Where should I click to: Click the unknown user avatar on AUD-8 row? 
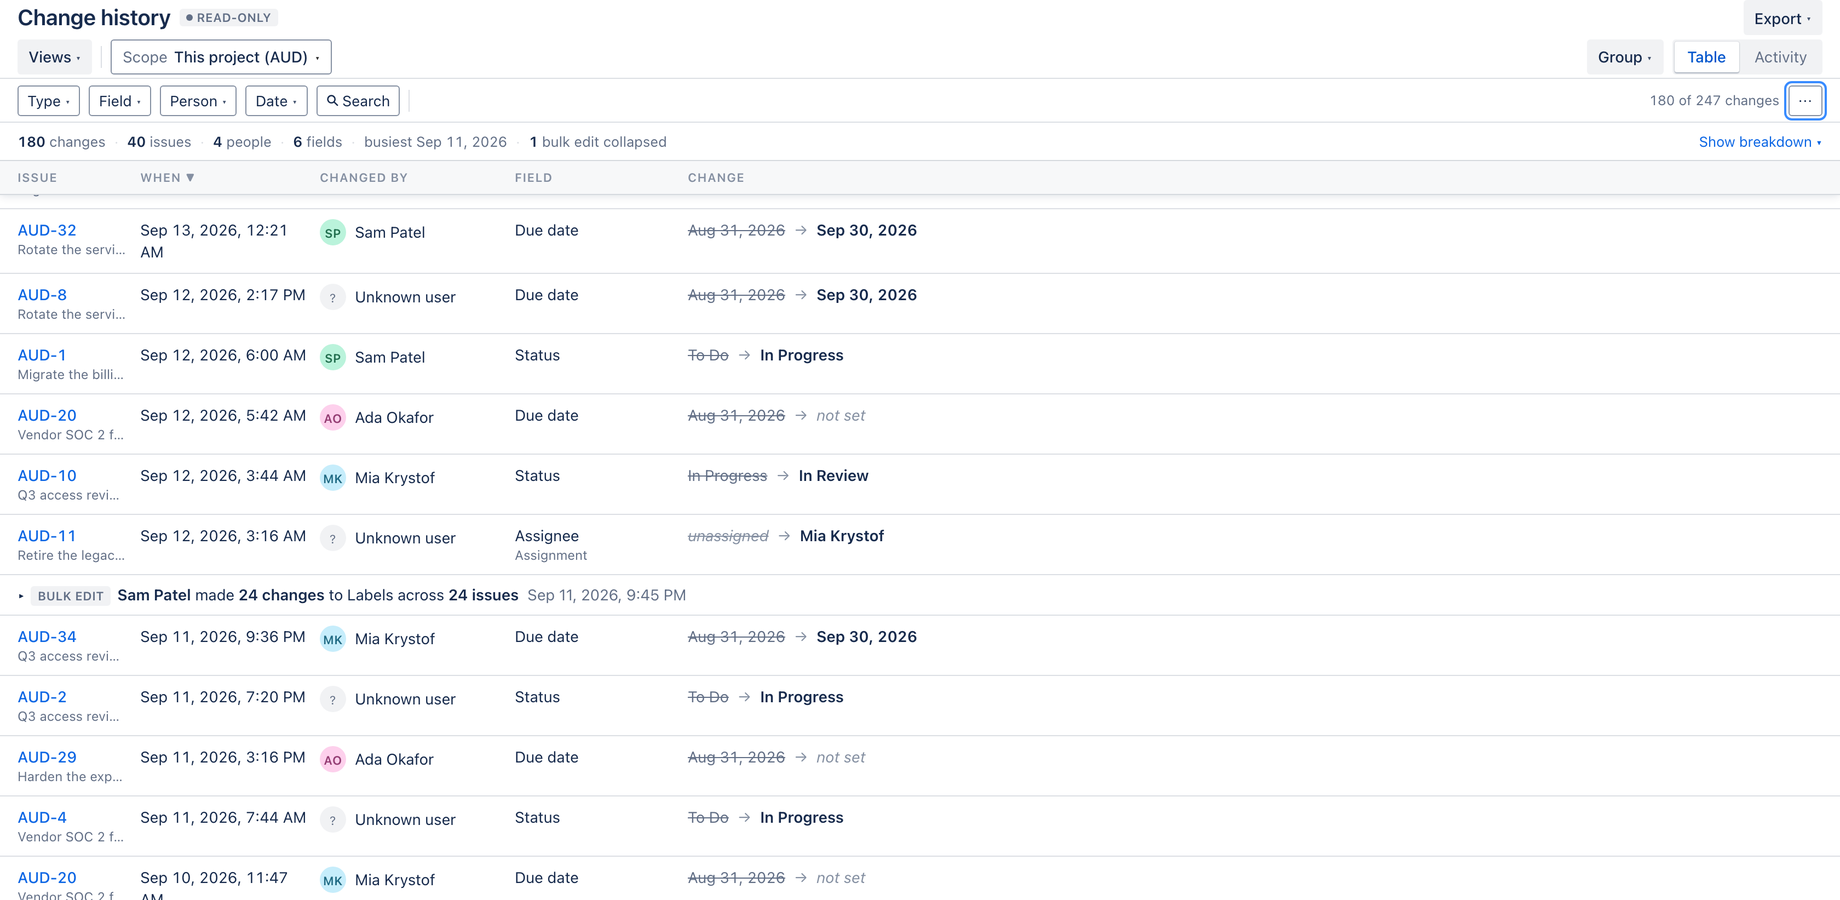click(x=333, y=298)
